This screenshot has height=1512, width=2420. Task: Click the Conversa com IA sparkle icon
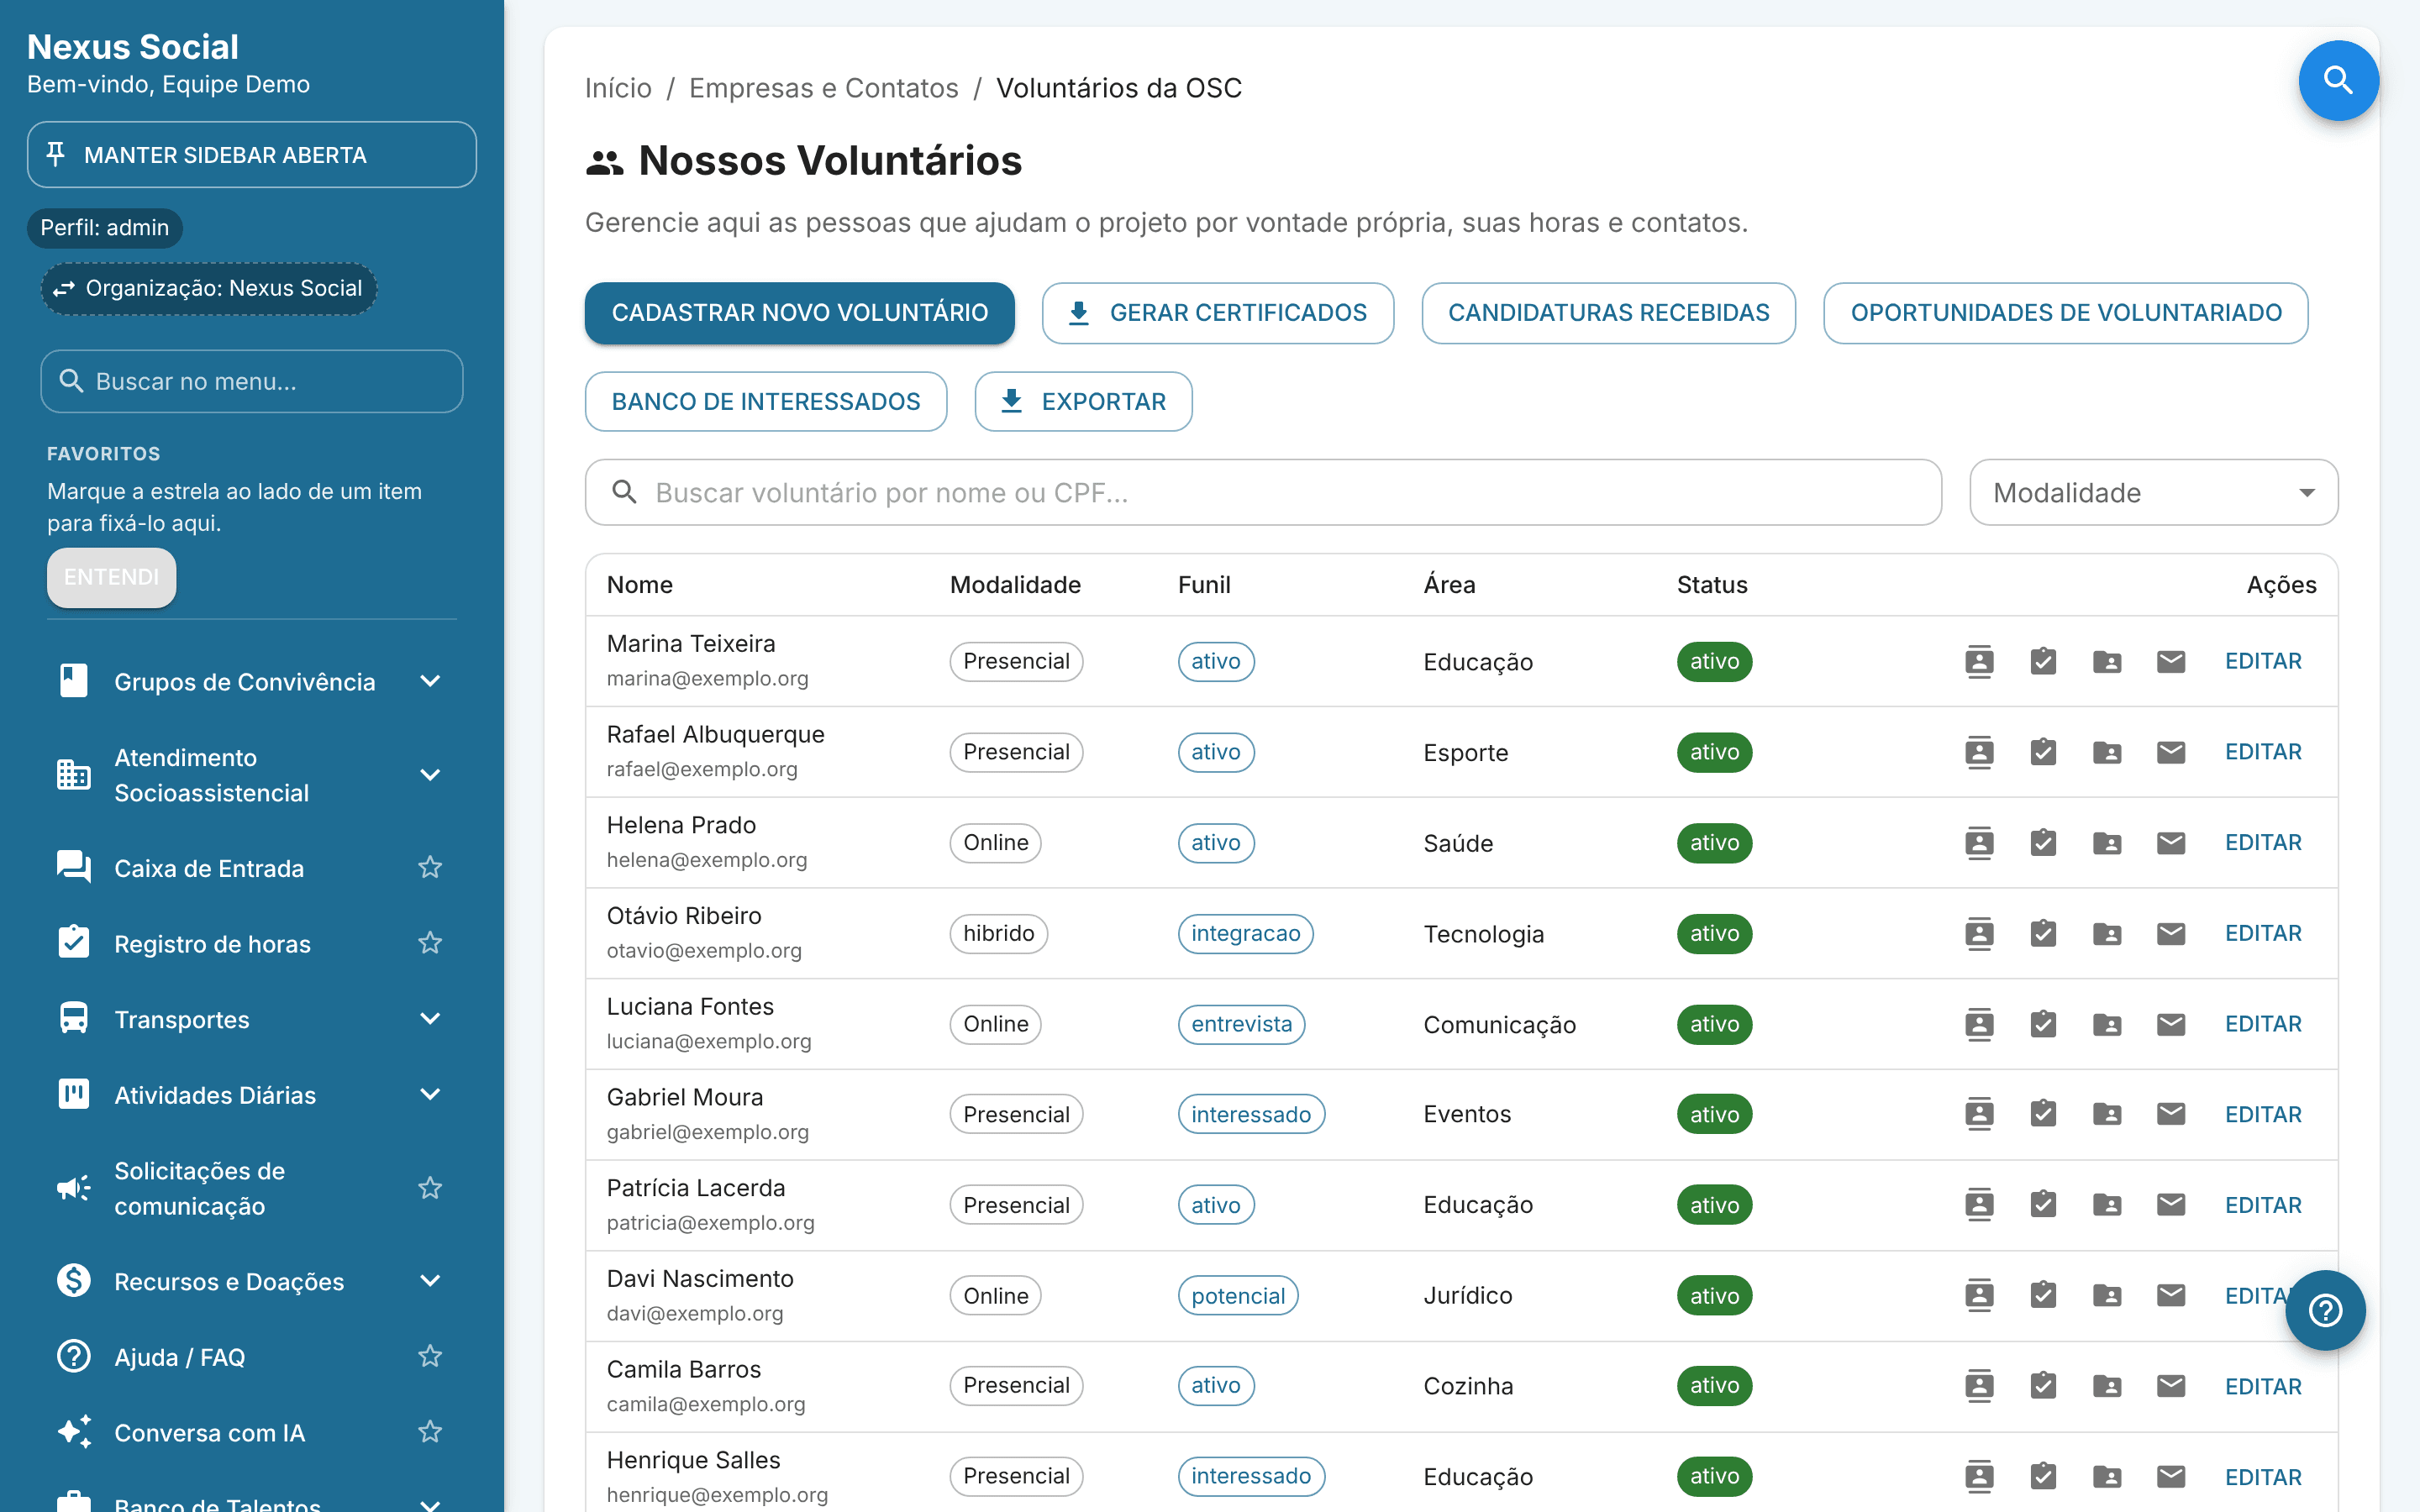73,1432
